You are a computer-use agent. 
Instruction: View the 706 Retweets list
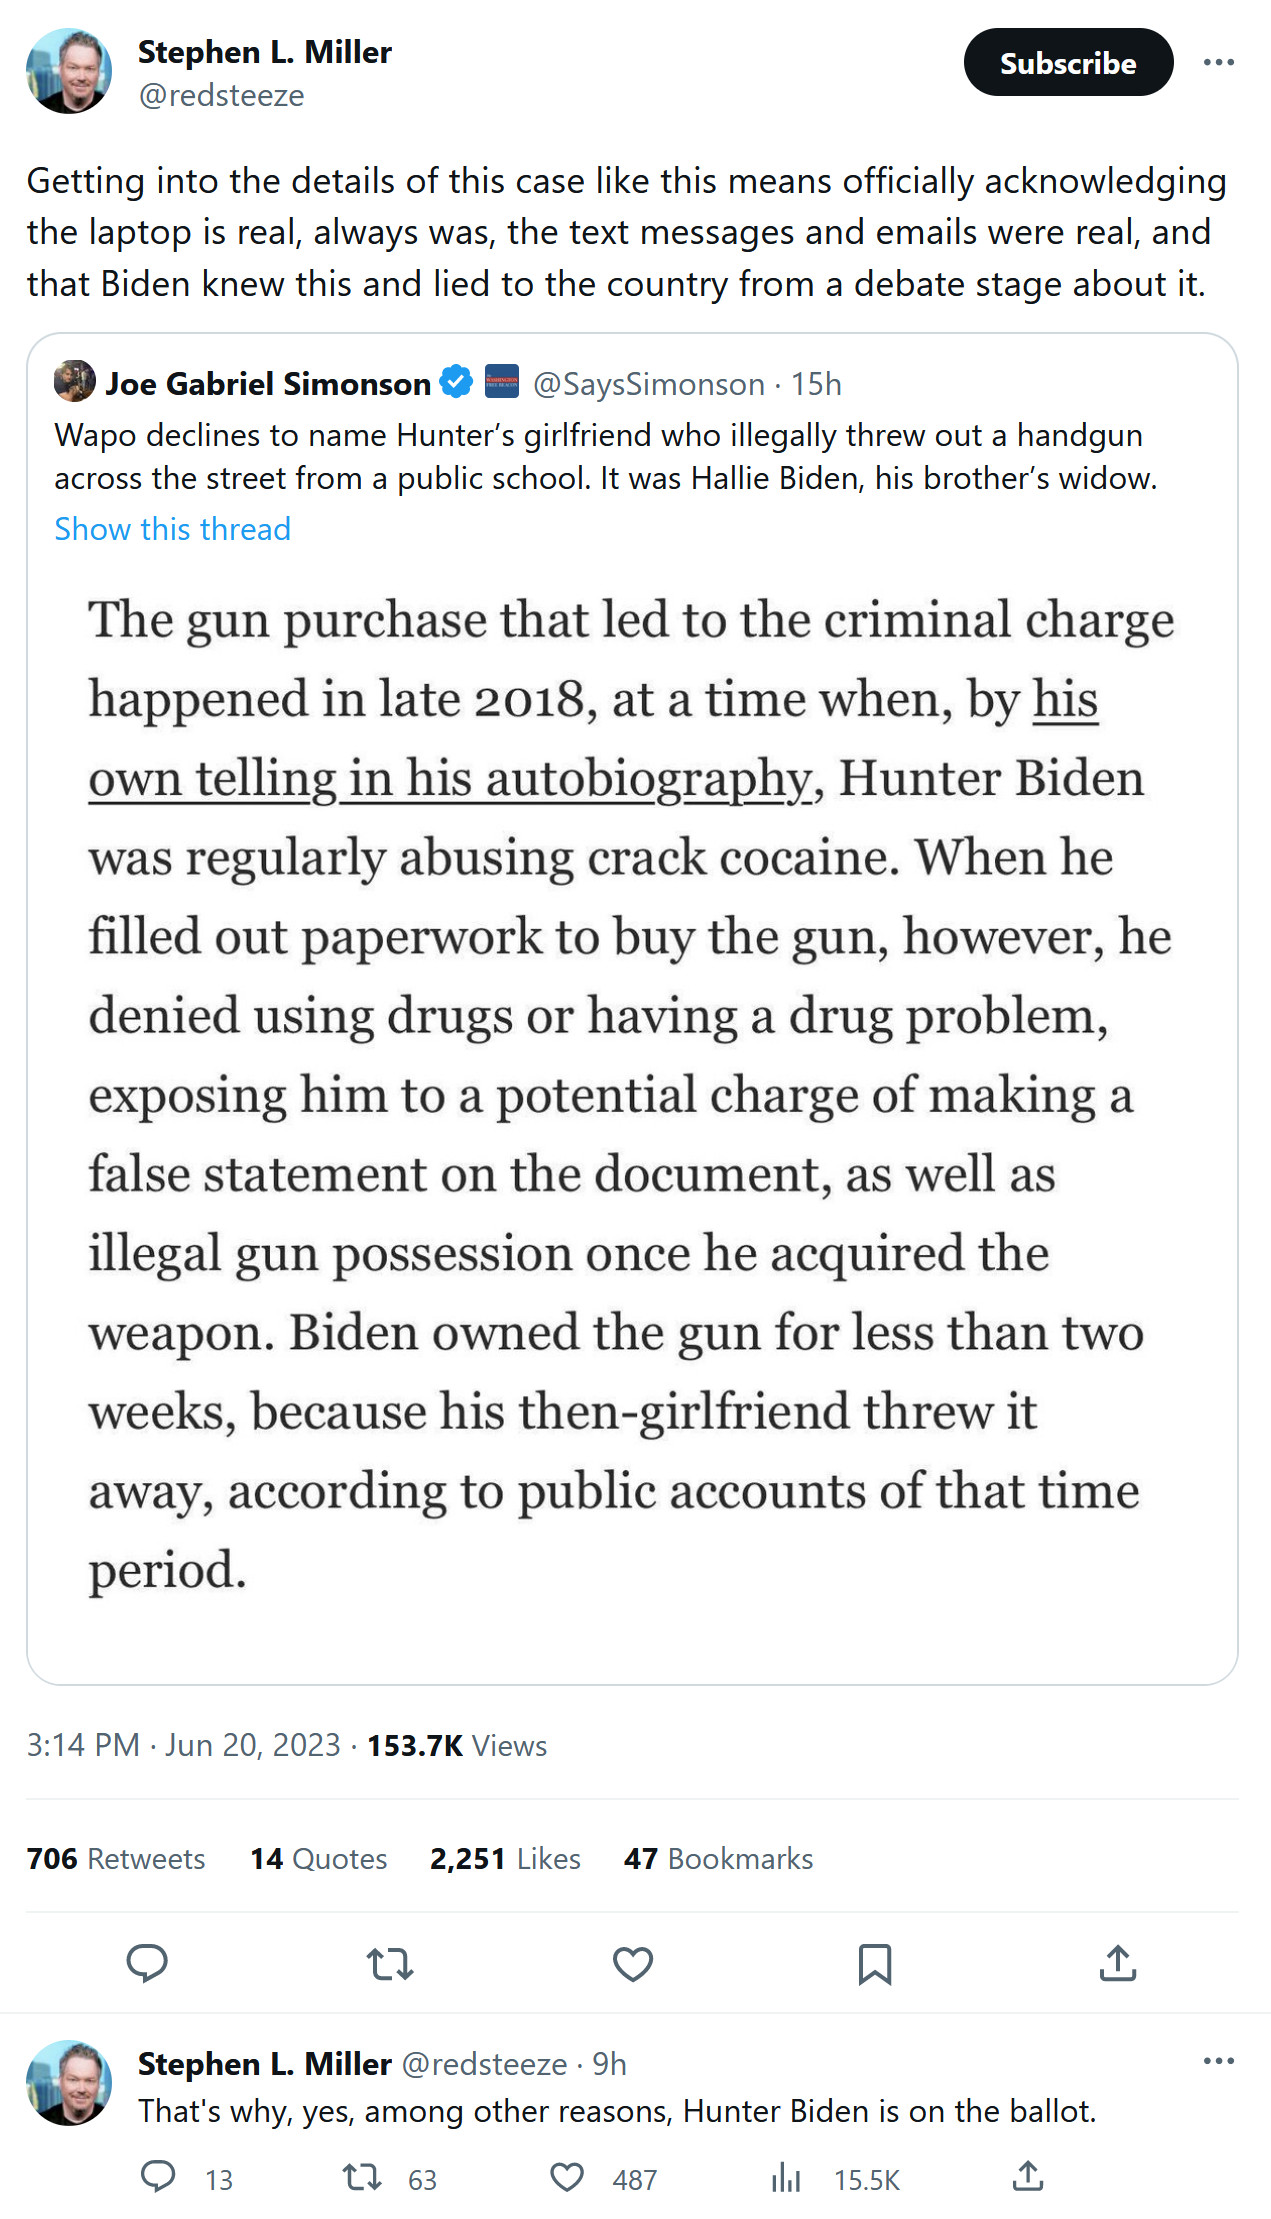(116, 1858)
